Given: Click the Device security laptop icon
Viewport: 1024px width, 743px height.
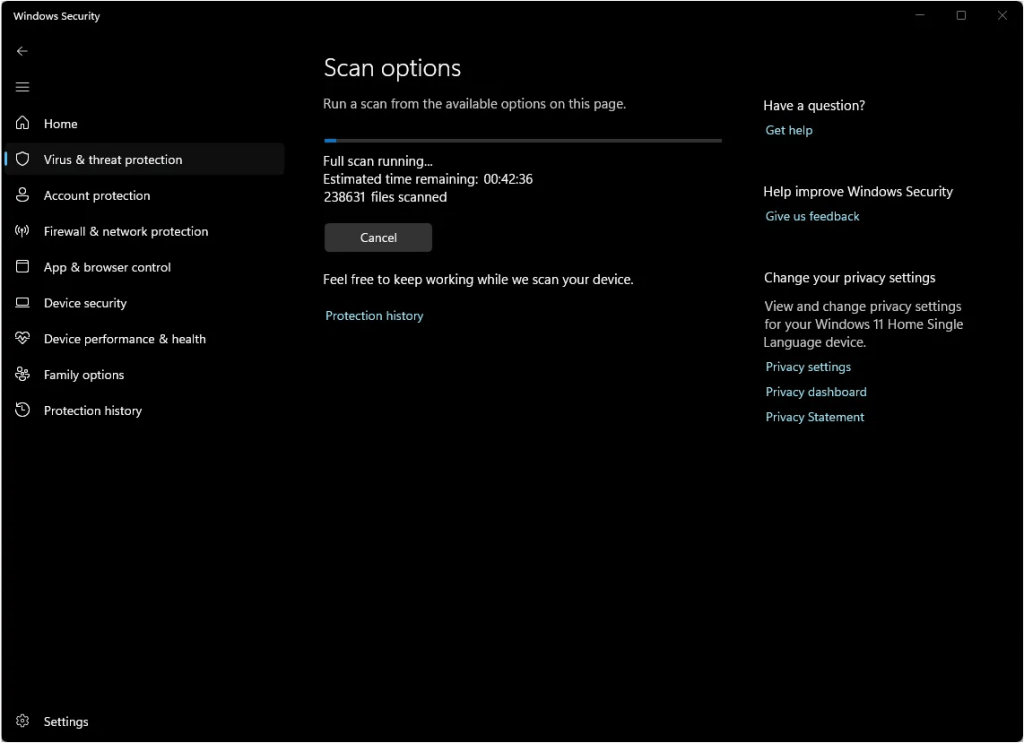Looking at the screenshot, I should click(x=22, y=303).
